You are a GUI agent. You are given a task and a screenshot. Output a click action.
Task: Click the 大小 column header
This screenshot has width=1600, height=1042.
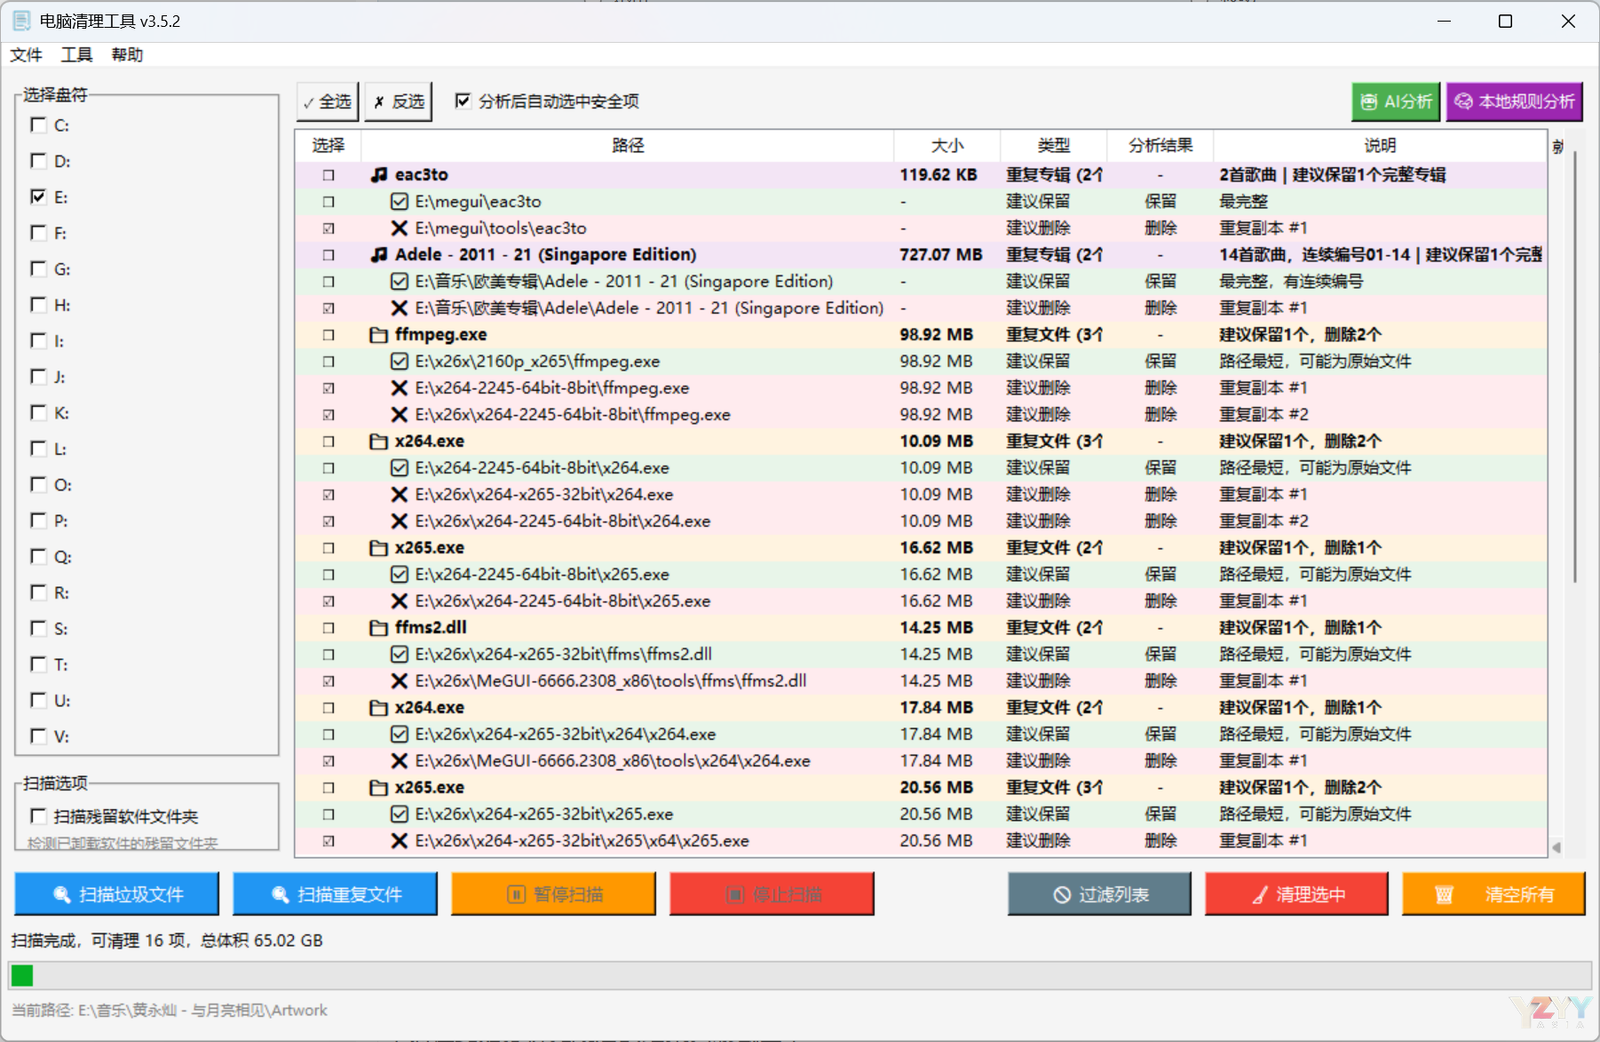(946, 146)
